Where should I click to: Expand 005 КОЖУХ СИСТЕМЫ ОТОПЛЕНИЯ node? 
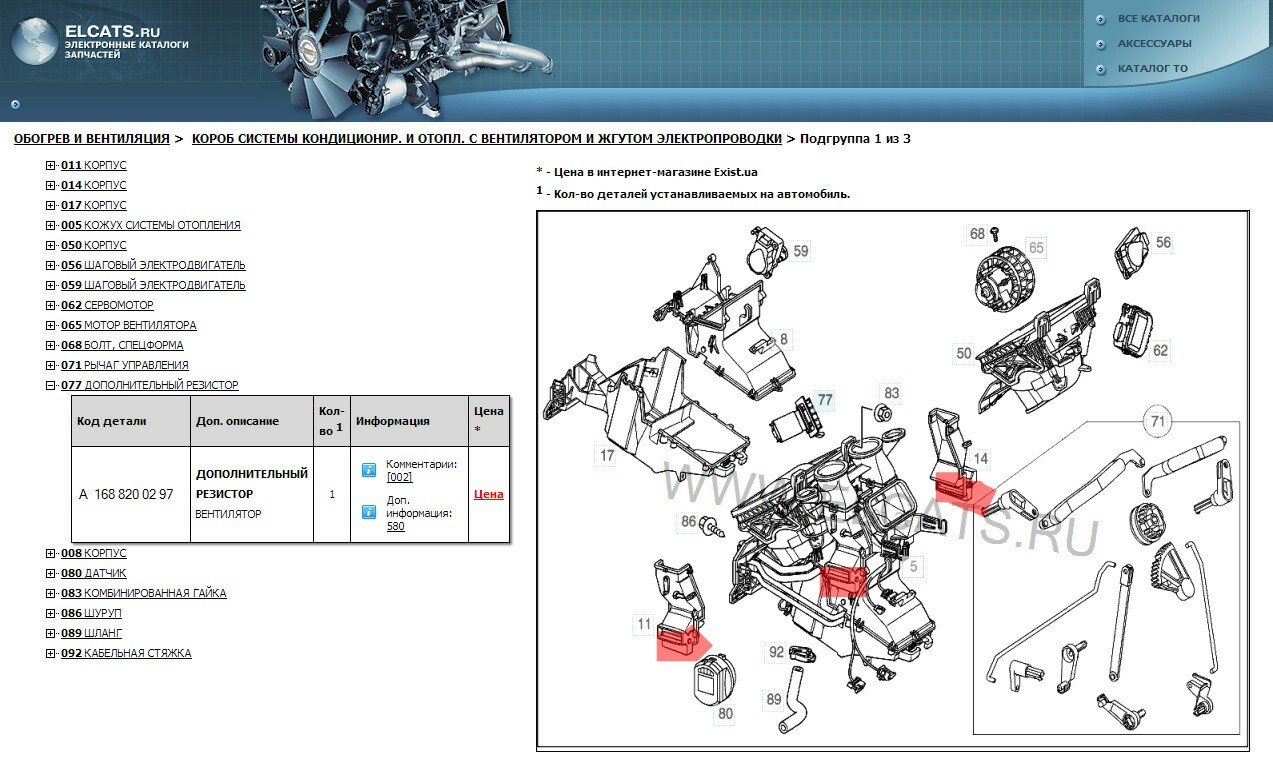tap(51, 225)
